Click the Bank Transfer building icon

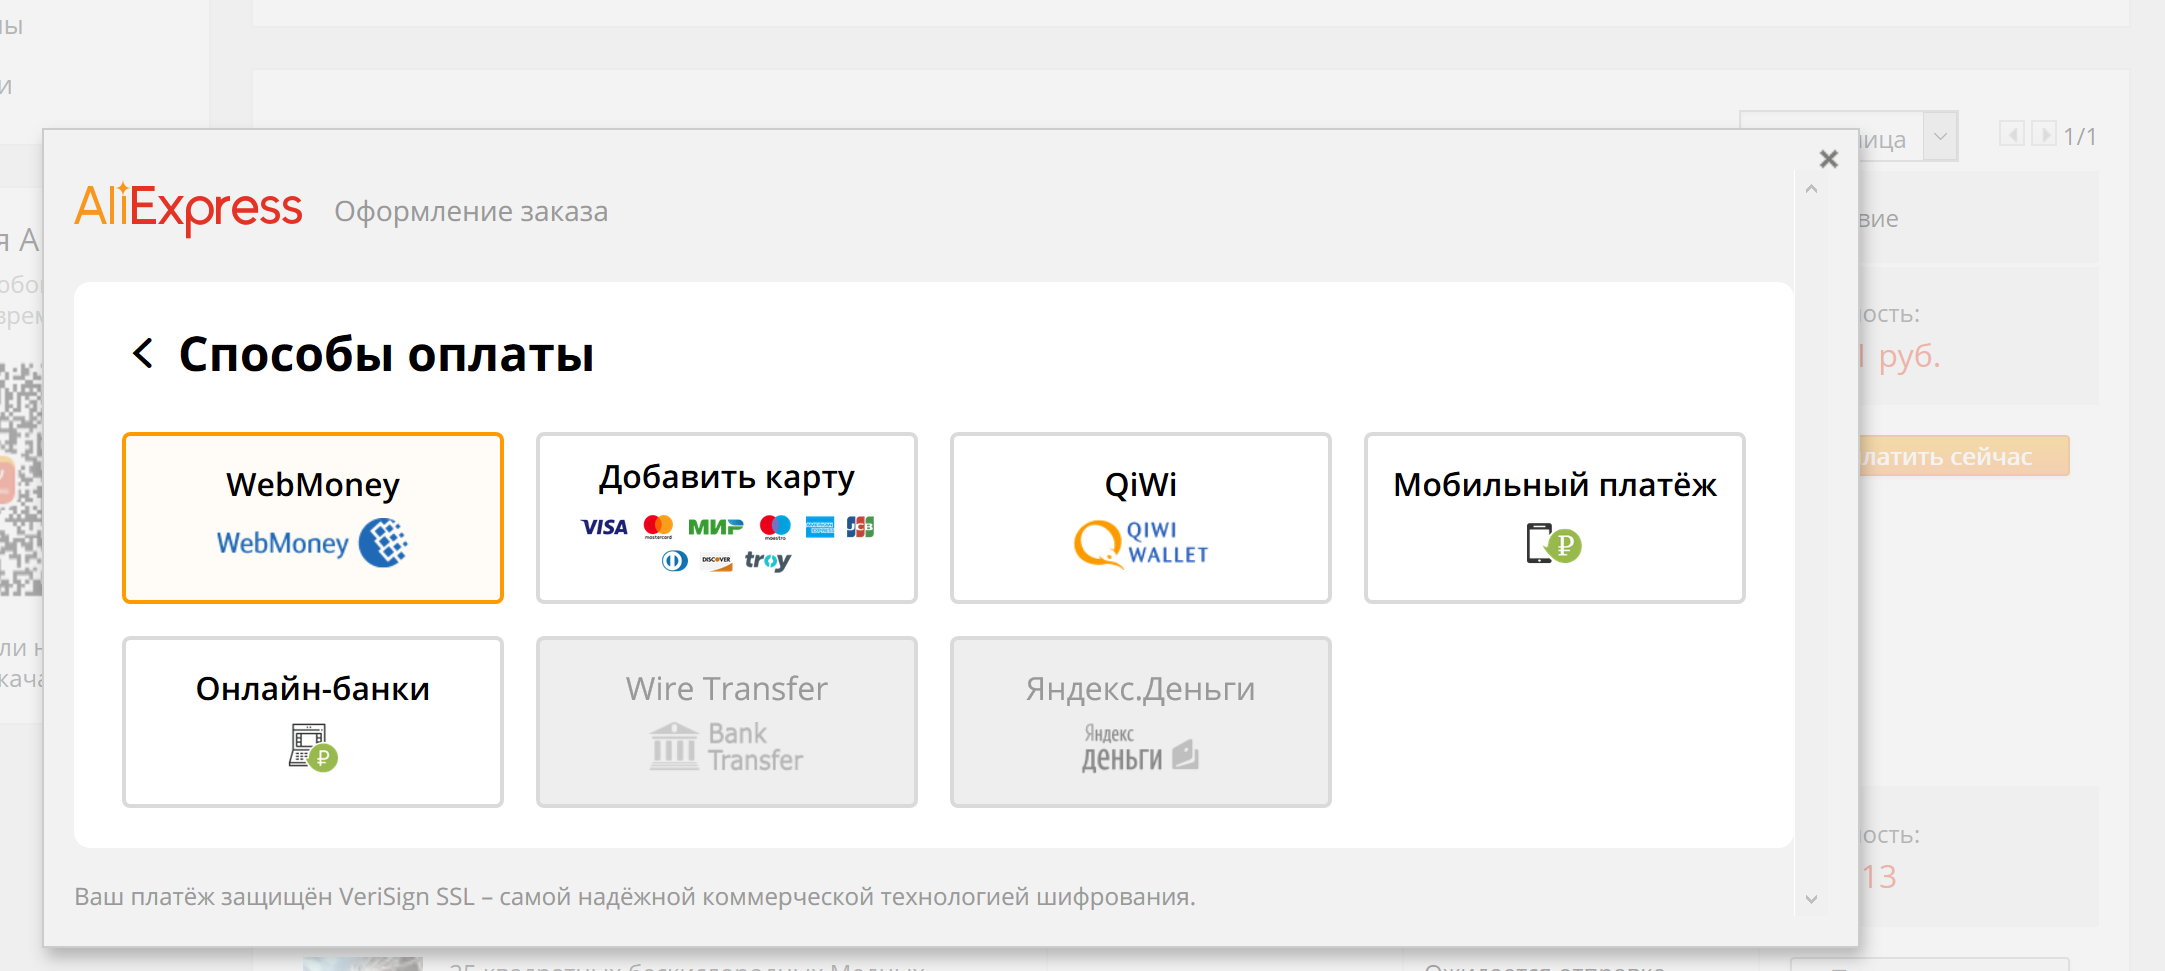click(x=674, y=746)
